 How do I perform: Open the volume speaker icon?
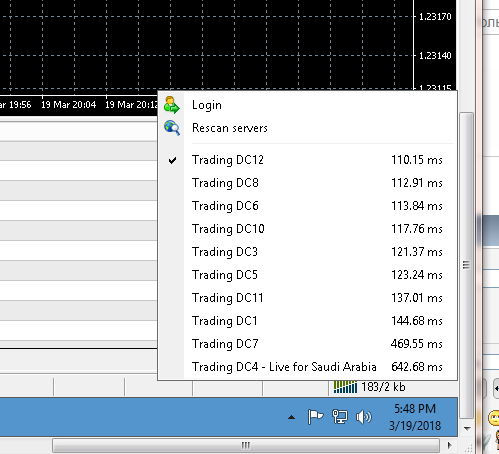coord(363,417)
